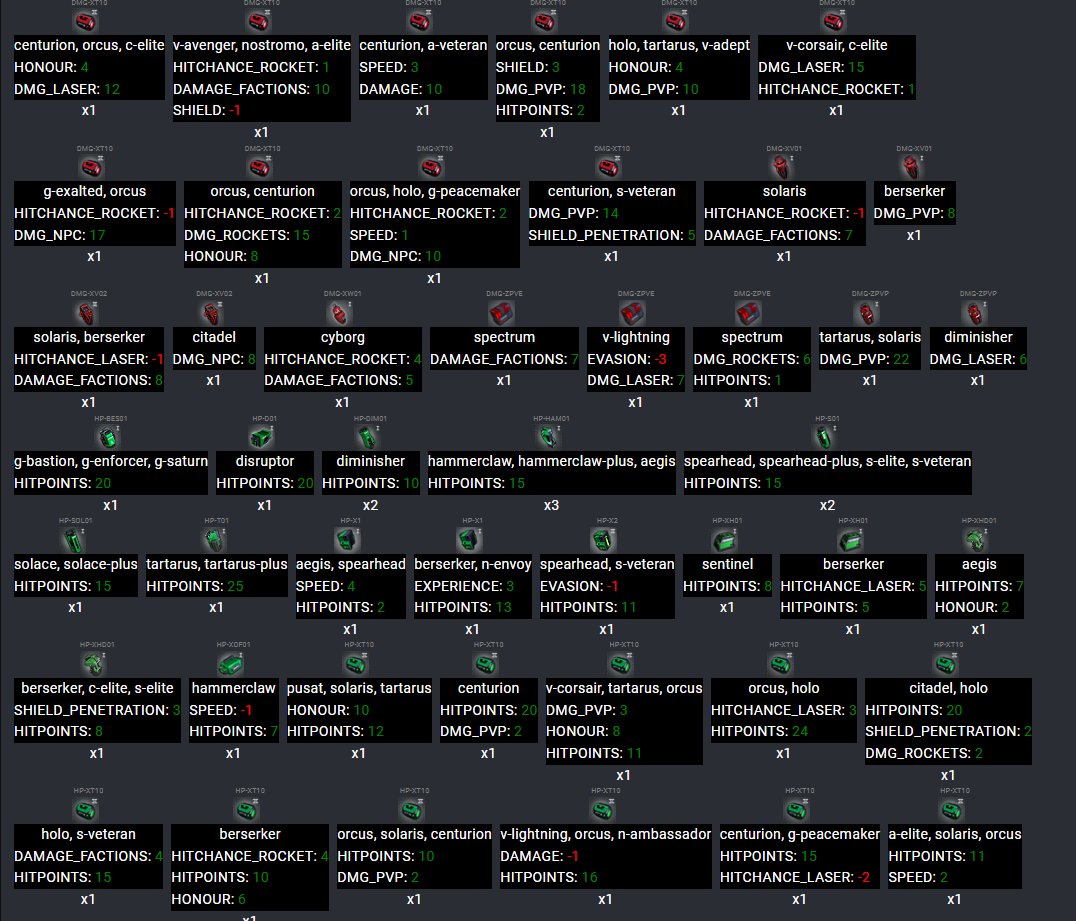The width and height of the screenshot is (1076, 921).
Task: Select the HP-SOL01 solace module icon
Action: (x=76, y=540)
